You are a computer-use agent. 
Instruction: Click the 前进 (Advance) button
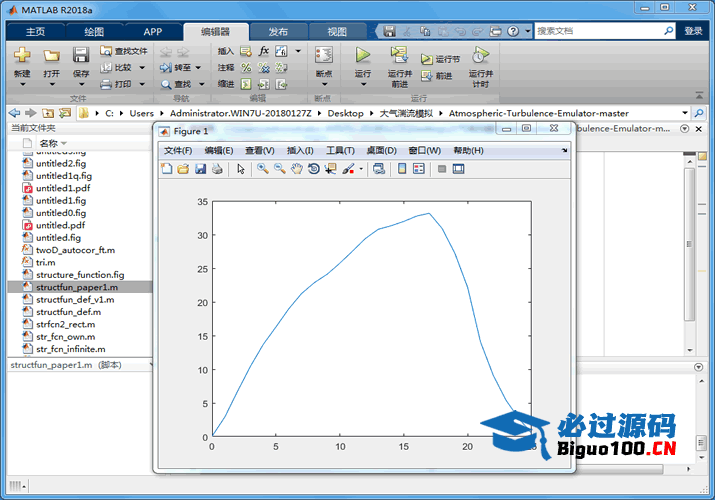[437, 76]
